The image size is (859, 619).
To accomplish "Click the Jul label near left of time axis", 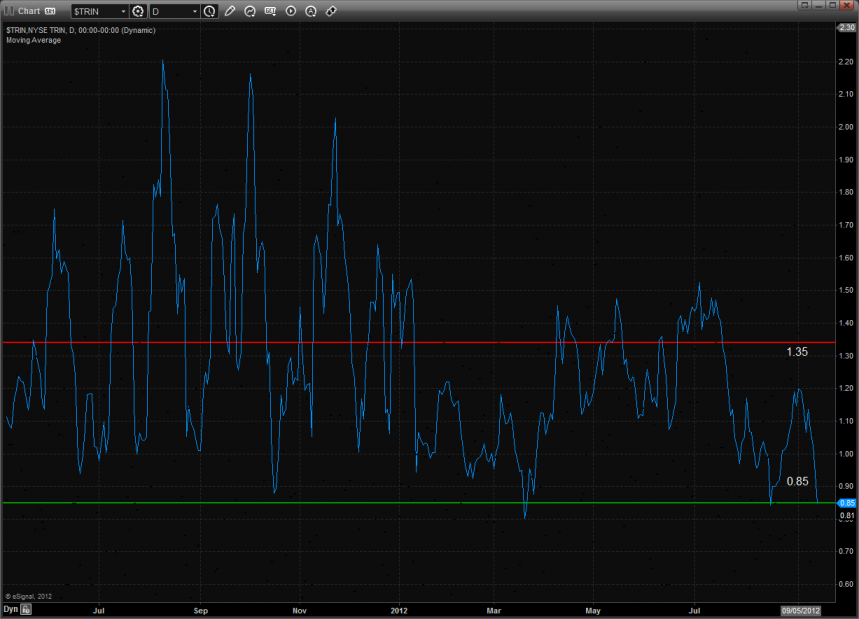I will (x=99, y=610).
